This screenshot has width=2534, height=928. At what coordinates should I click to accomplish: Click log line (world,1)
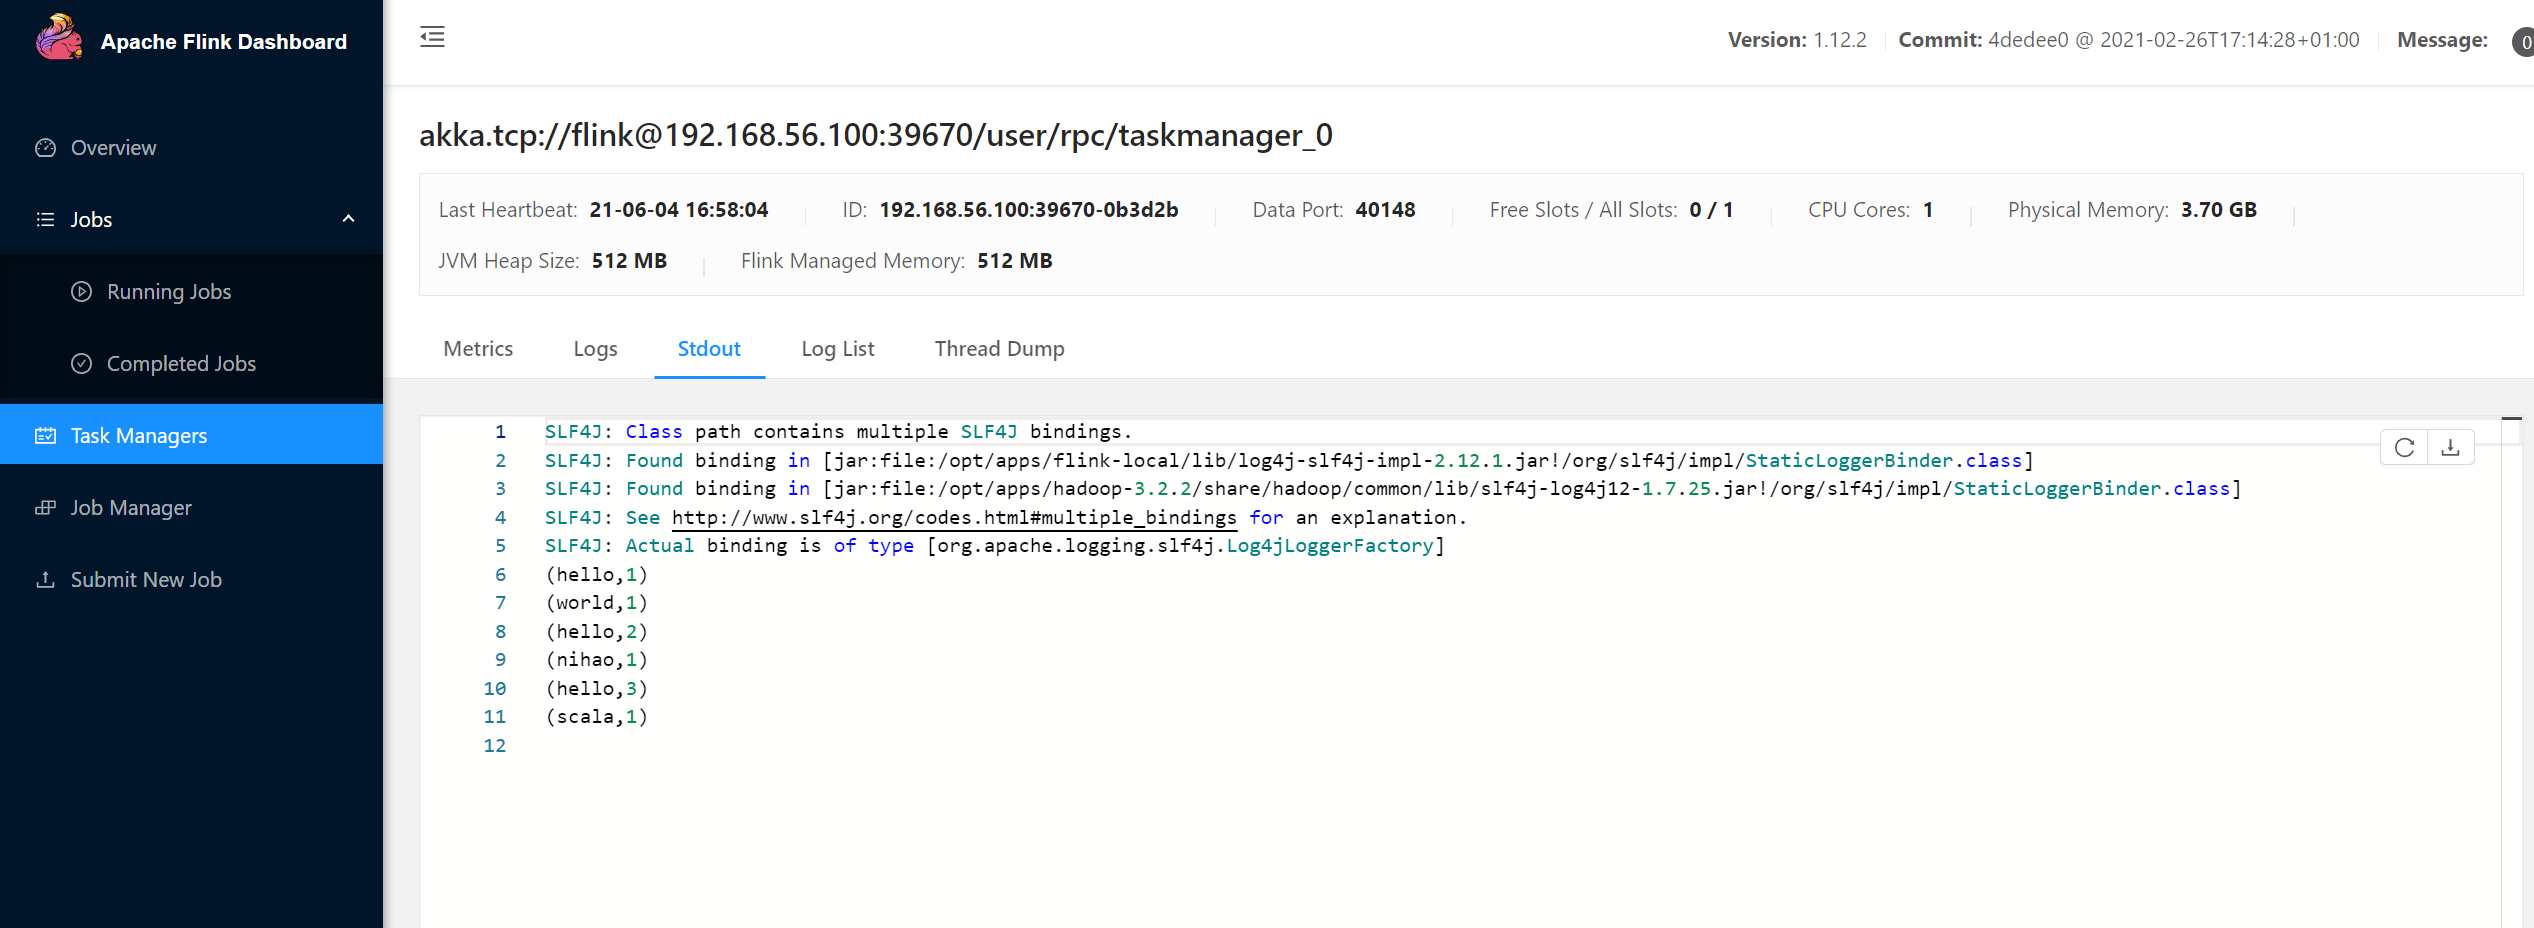point(597,603)
